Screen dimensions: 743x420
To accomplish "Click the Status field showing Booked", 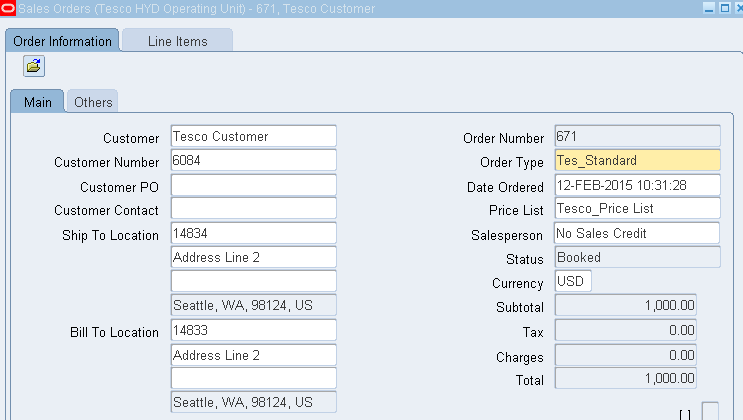I will coord(637,257).
